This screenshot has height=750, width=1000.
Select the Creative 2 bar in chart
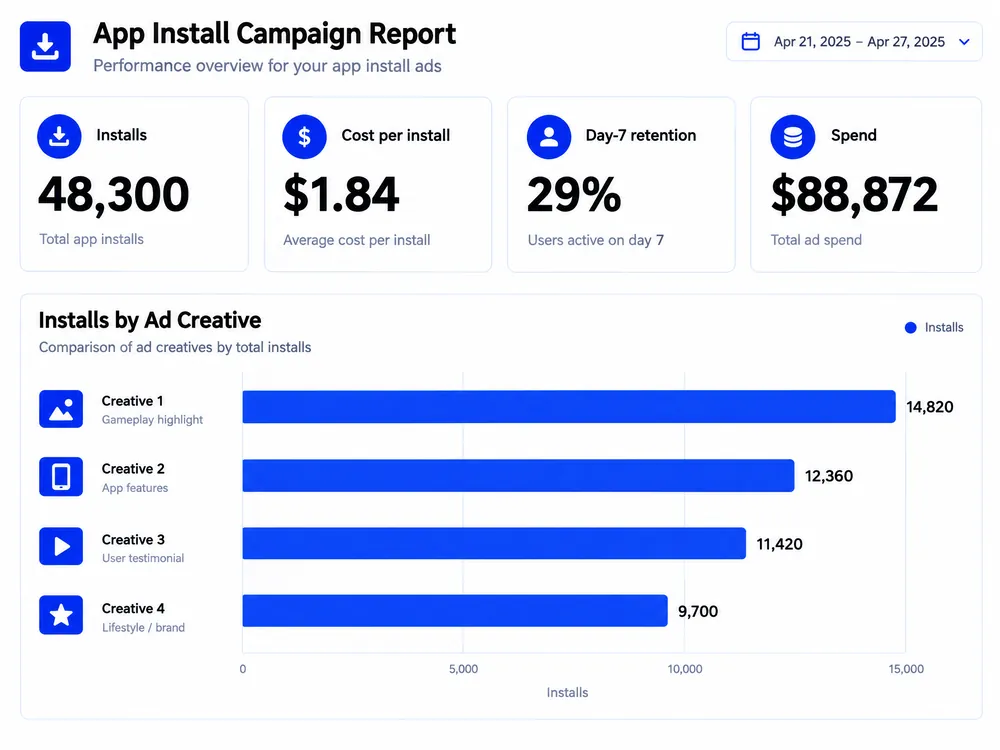518,476
